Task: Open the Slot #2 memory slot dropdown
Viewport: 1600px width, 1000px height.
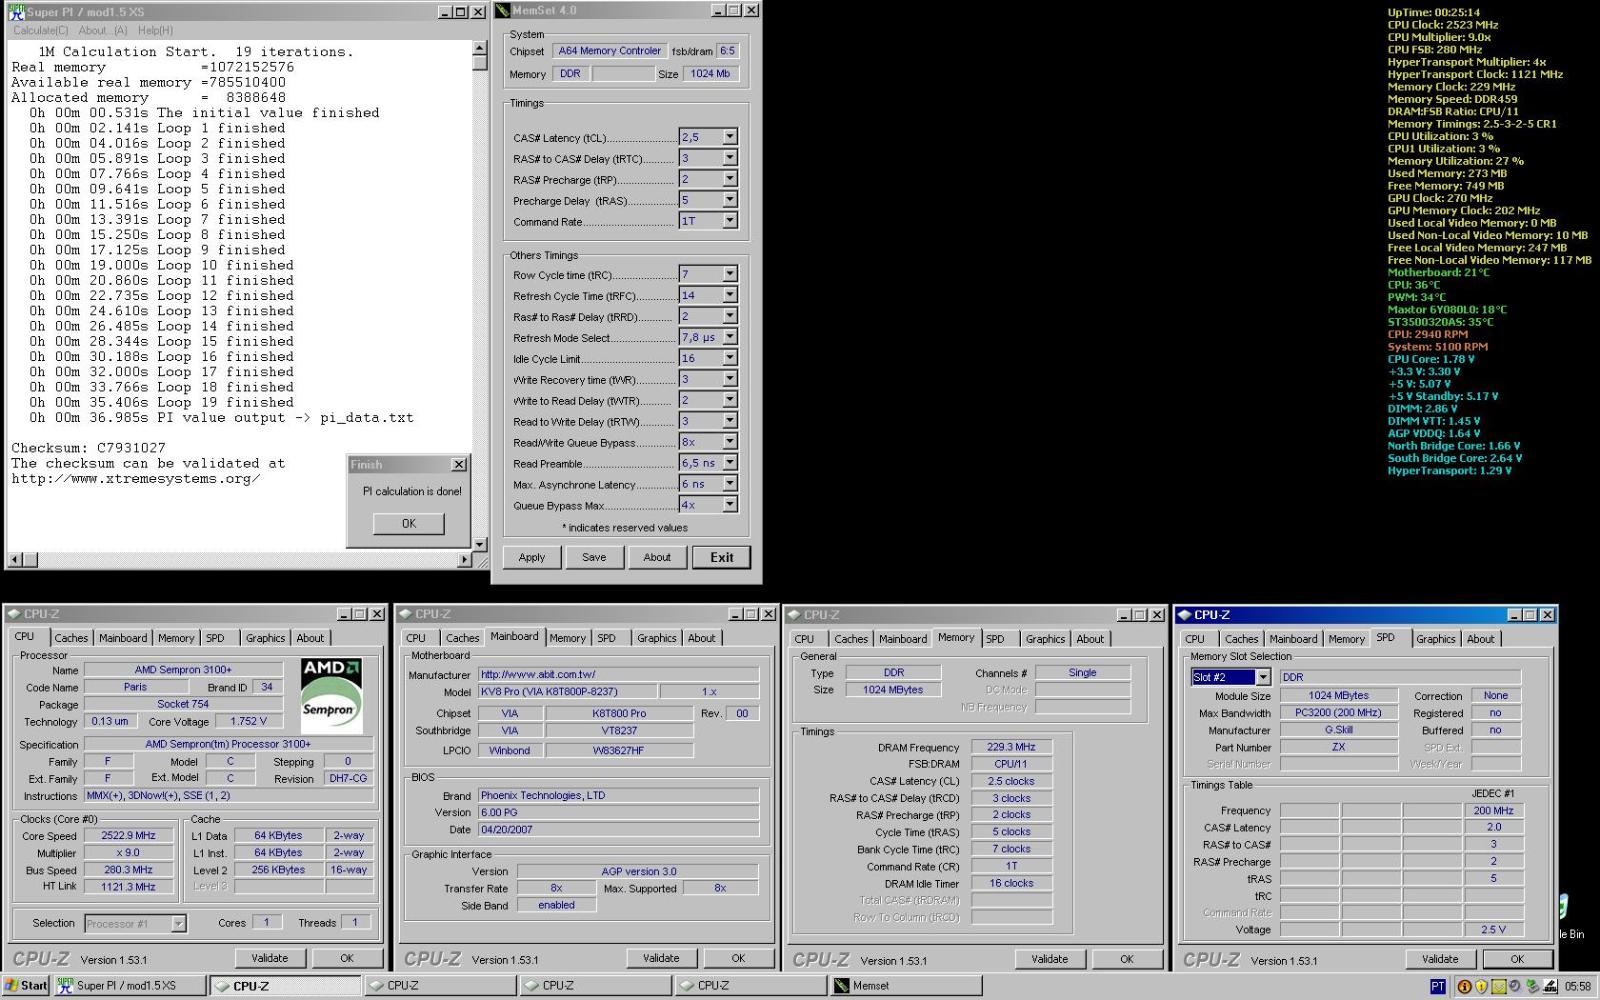Action: [1263, 677]
